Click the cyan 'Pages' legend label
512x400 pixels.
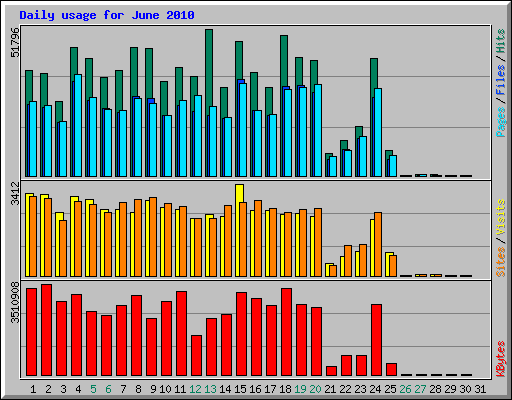click(x=500, y=122)
